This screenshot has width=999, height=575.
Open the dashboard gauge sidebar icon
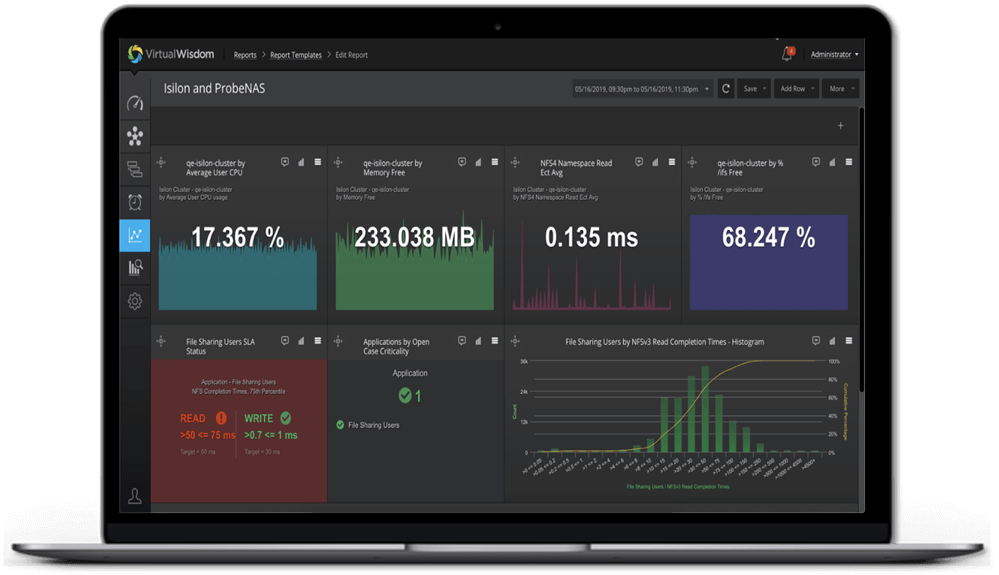tap(135, 103)
